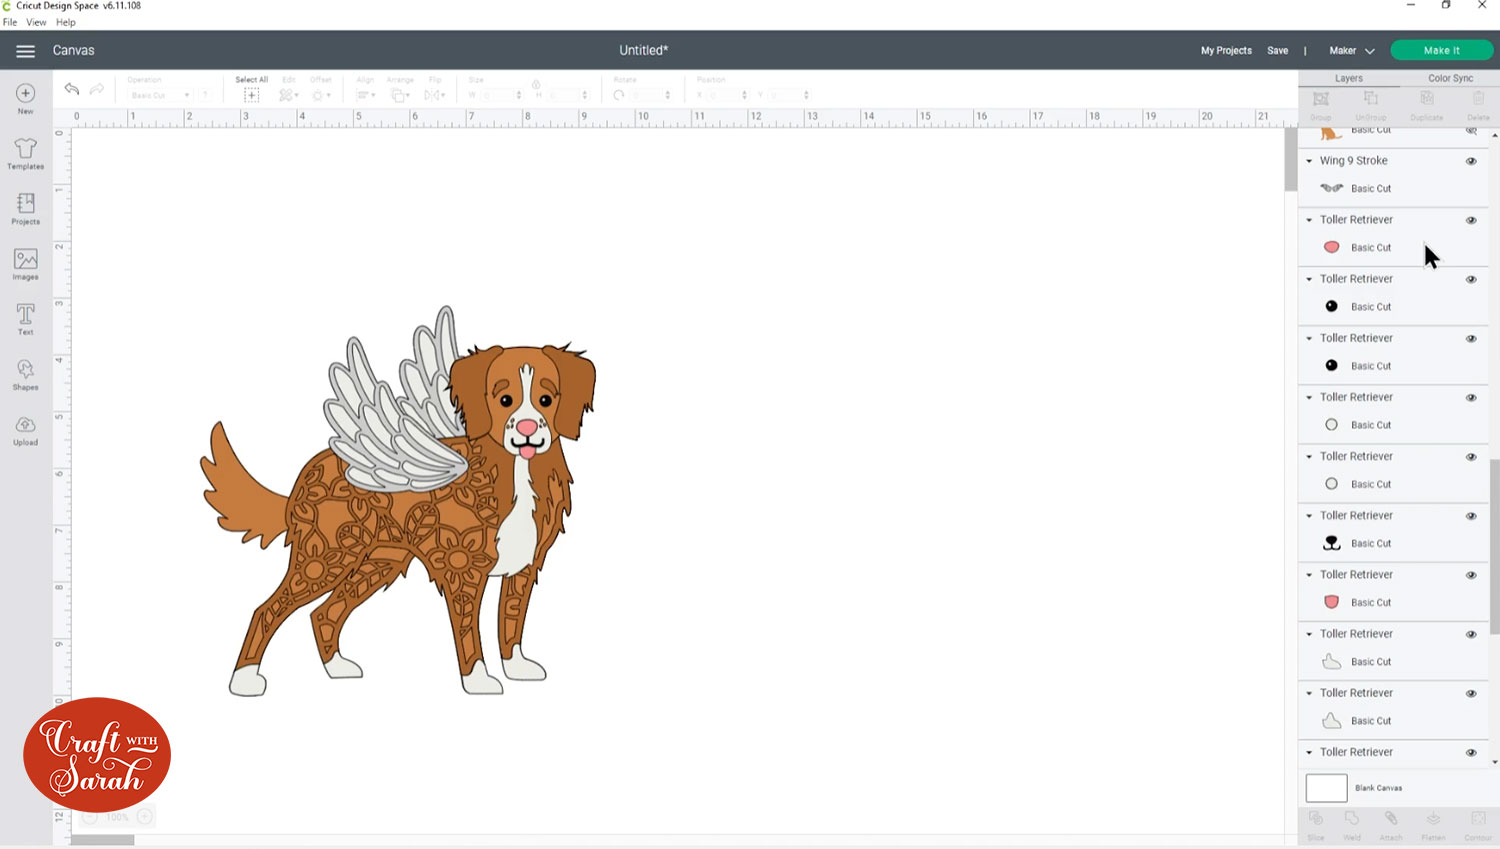Toggle visibility of the pink oval Toller Retriever layer
This screenshot has width=1500, height=849.
tap(1471, 220)
